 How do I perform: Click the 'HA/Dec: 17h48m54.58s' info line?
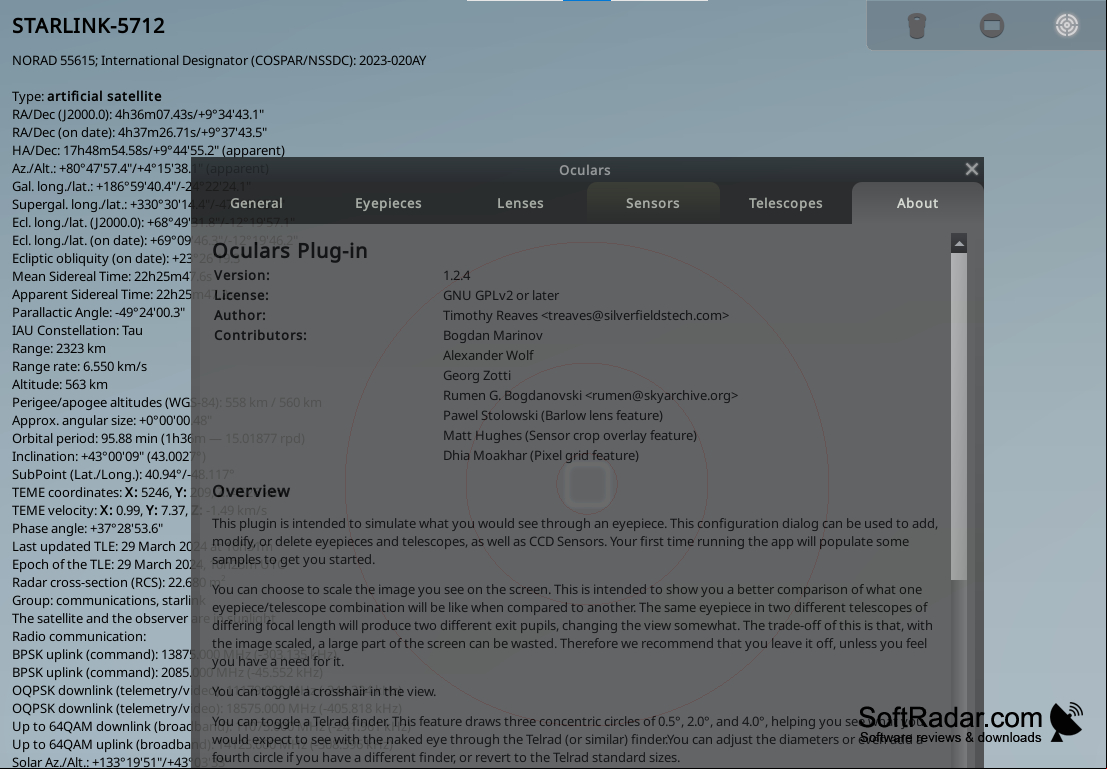[x=148, y=150]
